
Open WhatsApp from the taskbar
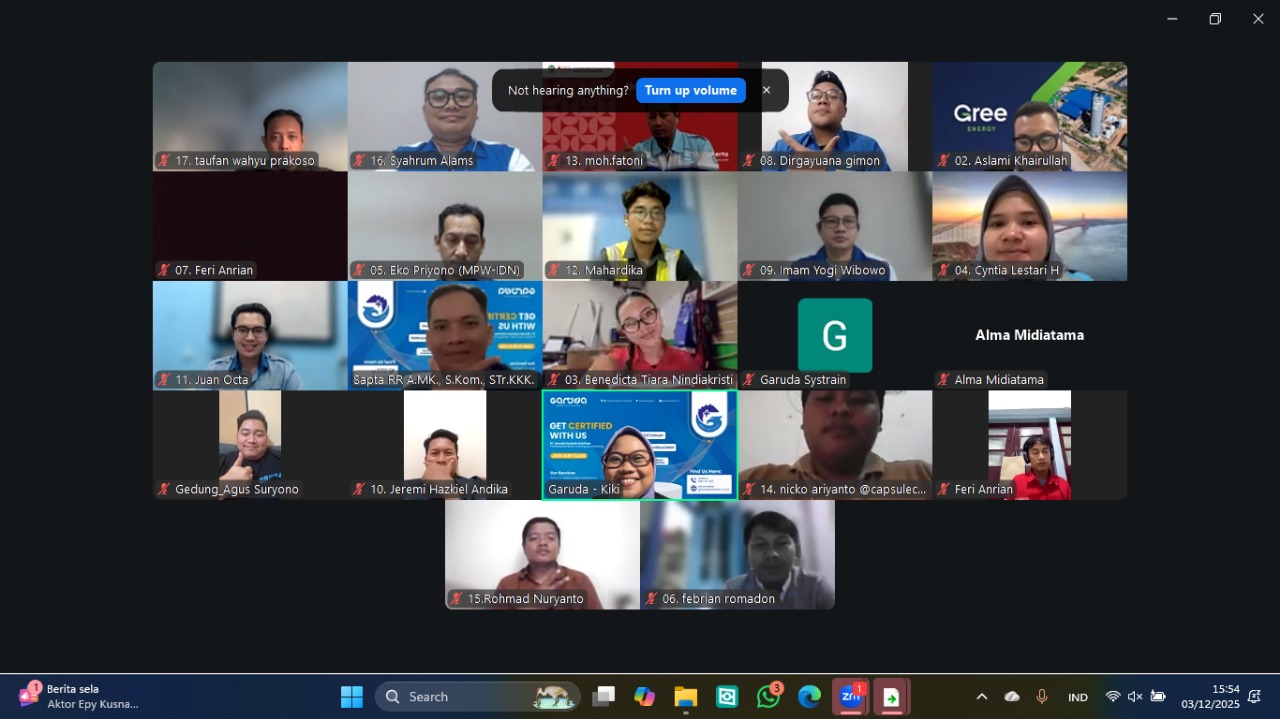(768, 697)
